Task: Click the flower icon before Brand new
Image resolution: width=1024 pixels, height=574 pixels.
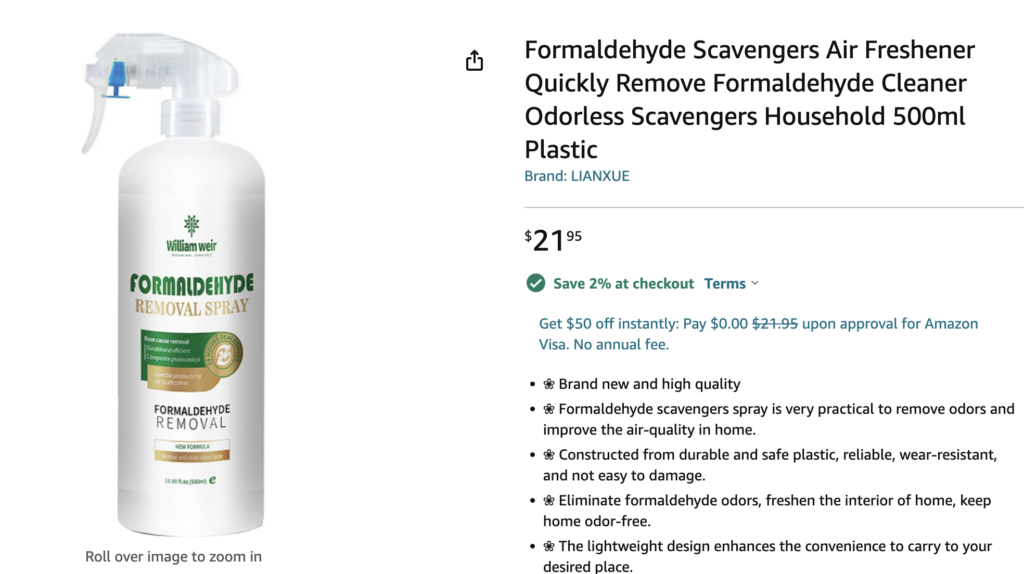Action: point(549,384)
